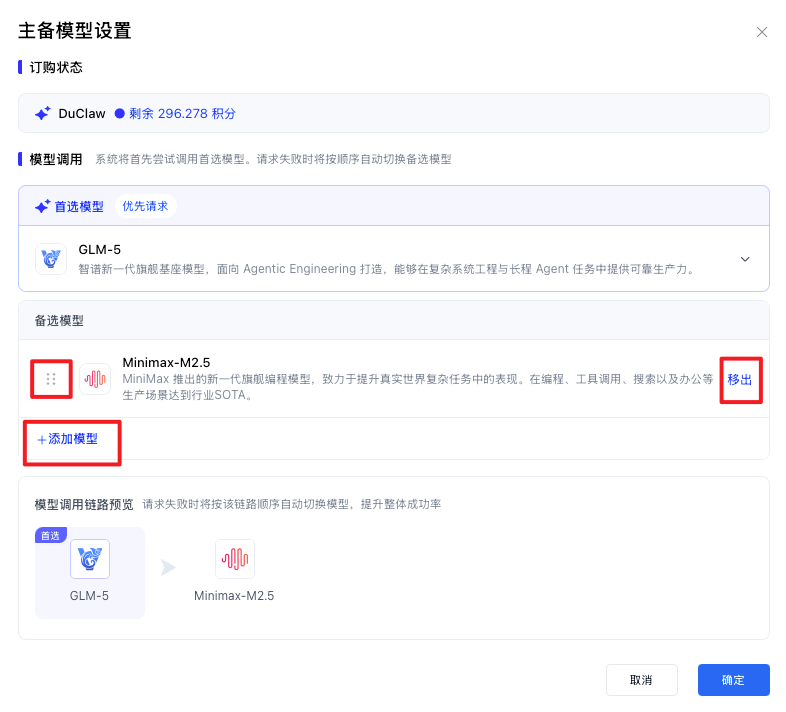Click the 剩余 296.278 积分 balance text
This screenshot has height=712, width=786.
(x=182, y=114)
